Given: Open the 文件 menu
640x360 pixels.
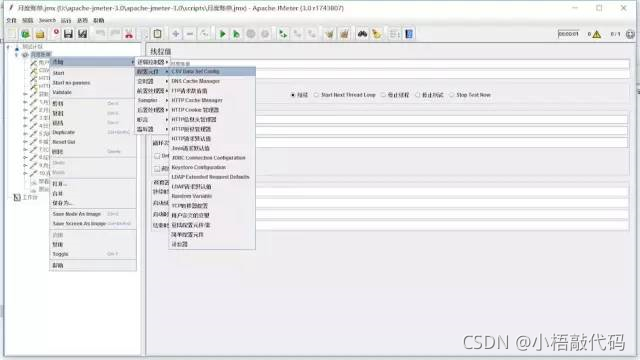Looking at the screenshot, I should point(11,20).
